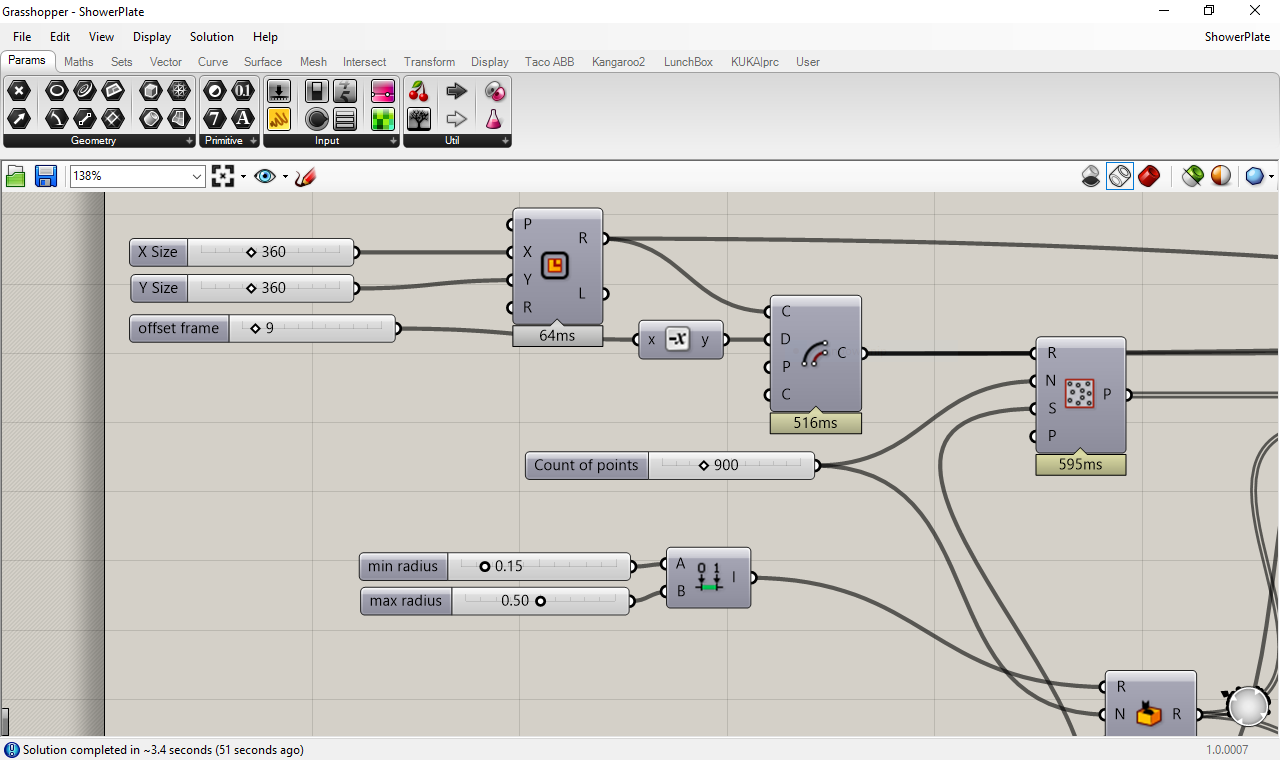Viewport: 1280px width, 760px height.
Task: Click the max radius slider handle
Action: pyautogui.click(x=540, y=601)
